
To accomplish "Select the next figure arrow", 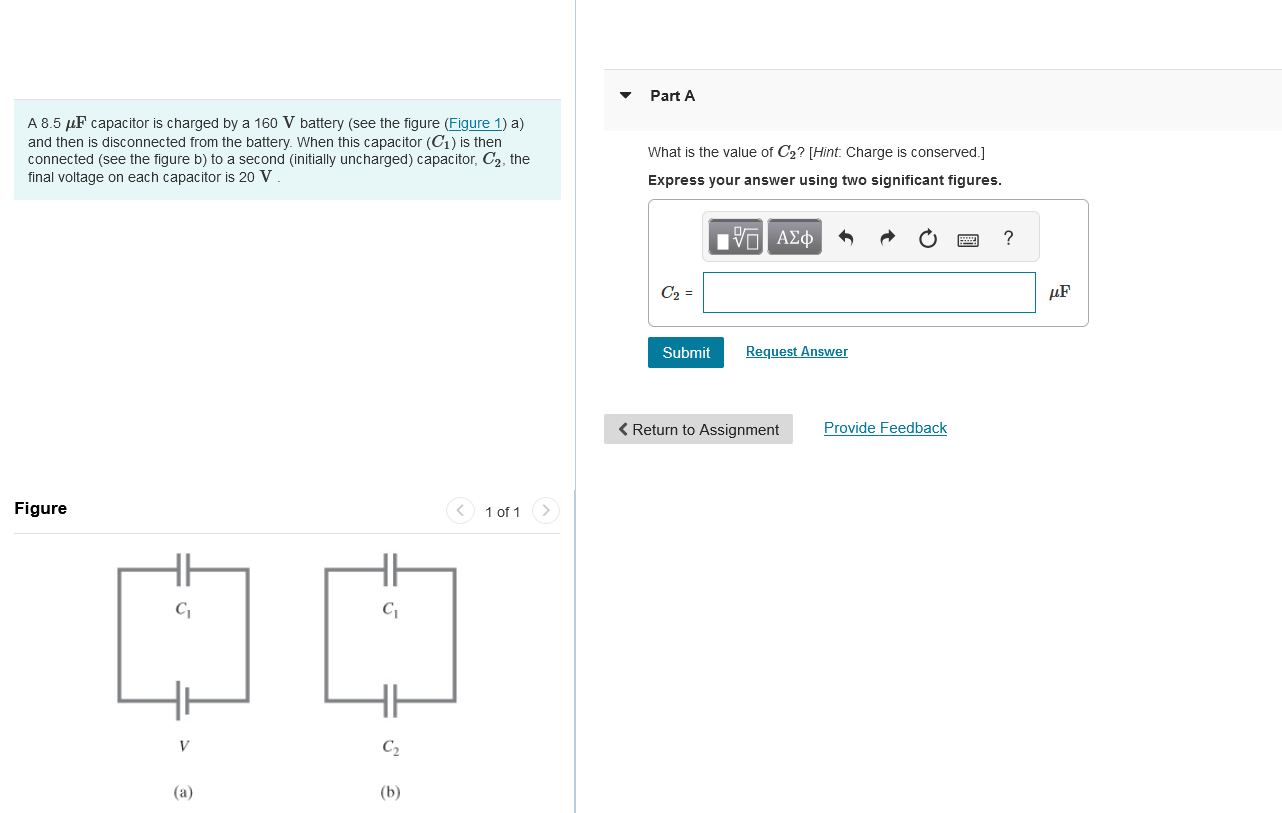I will [545, 510].
